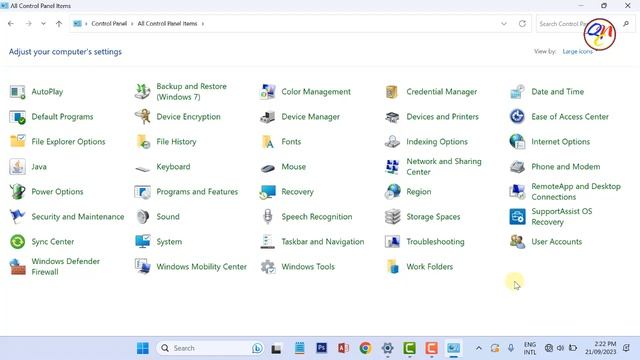The image size is (640, 360).
Task: Click the Forward navigation arrow
Action: point(28,24)
